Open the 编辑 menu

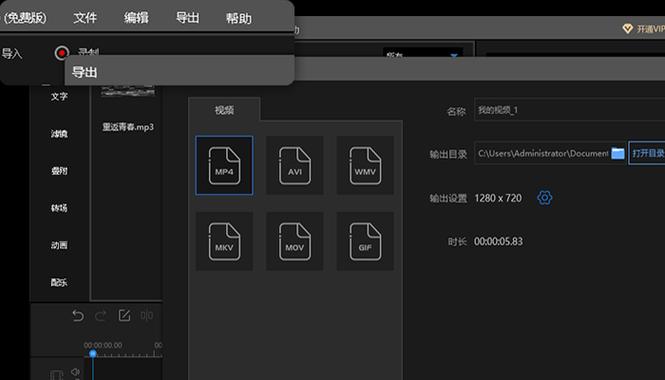(x=136, y=18)
